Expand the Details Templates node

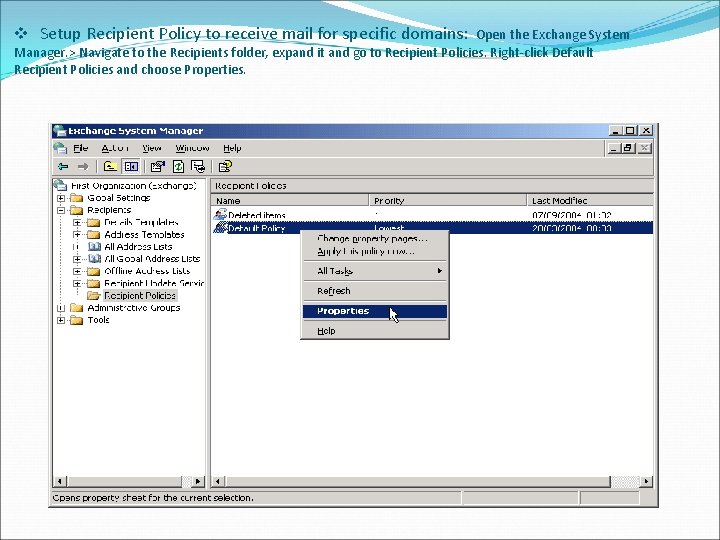point(77,223)
